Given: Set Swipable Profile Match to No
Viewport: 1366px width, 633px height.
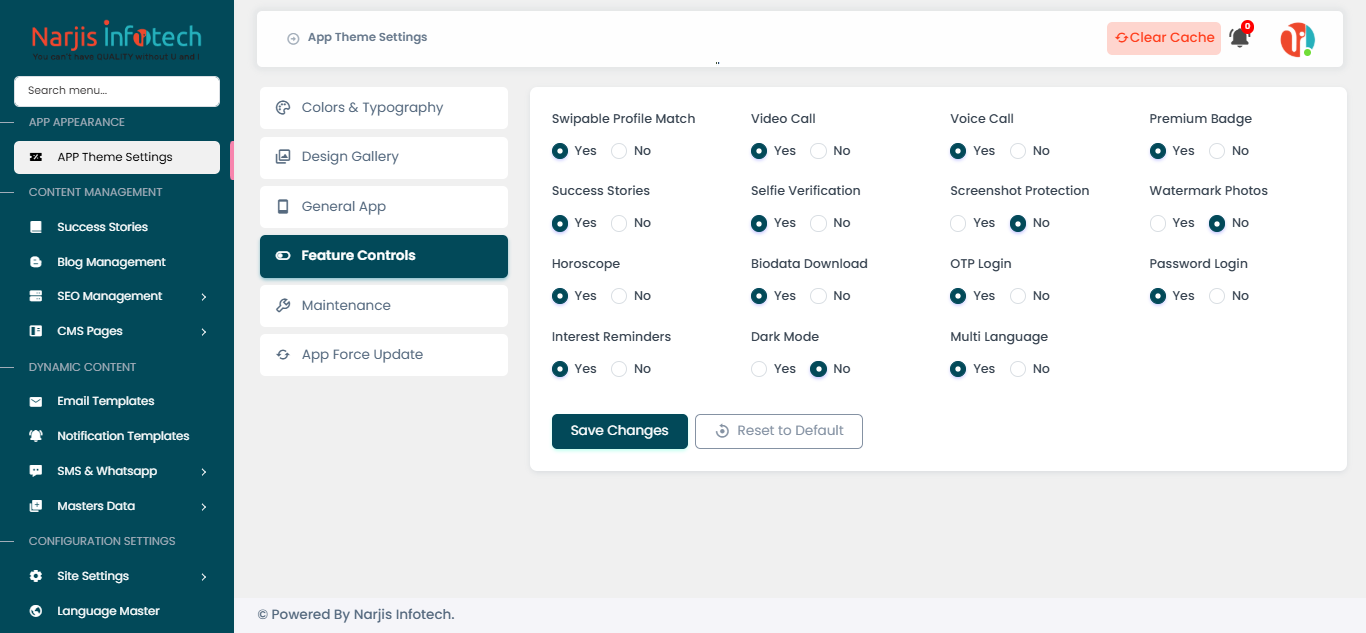Looking at the screenshot, I should tap(619, 151).
